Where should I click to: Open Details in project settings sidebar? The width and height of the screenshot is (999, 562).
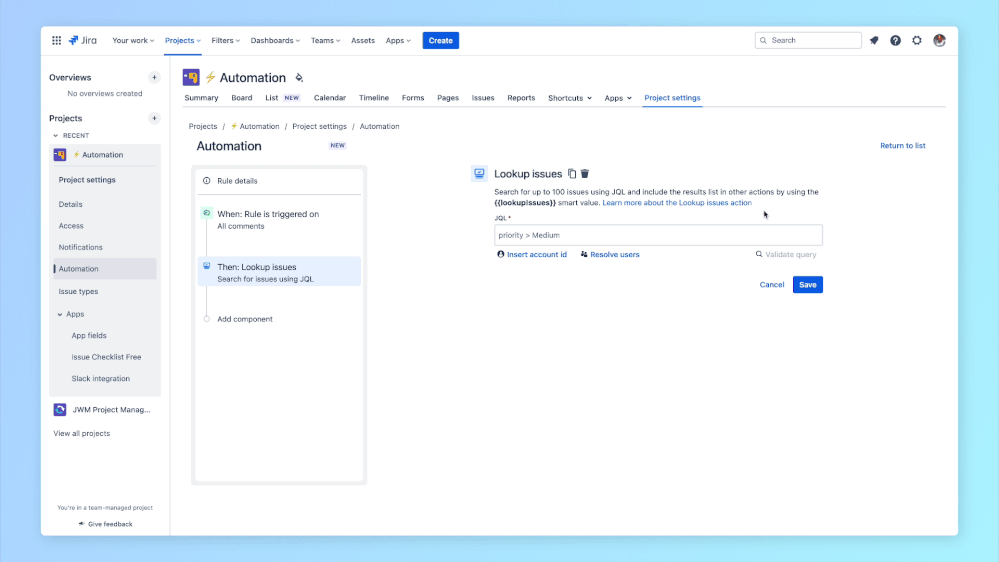click(x=71, y=205)
